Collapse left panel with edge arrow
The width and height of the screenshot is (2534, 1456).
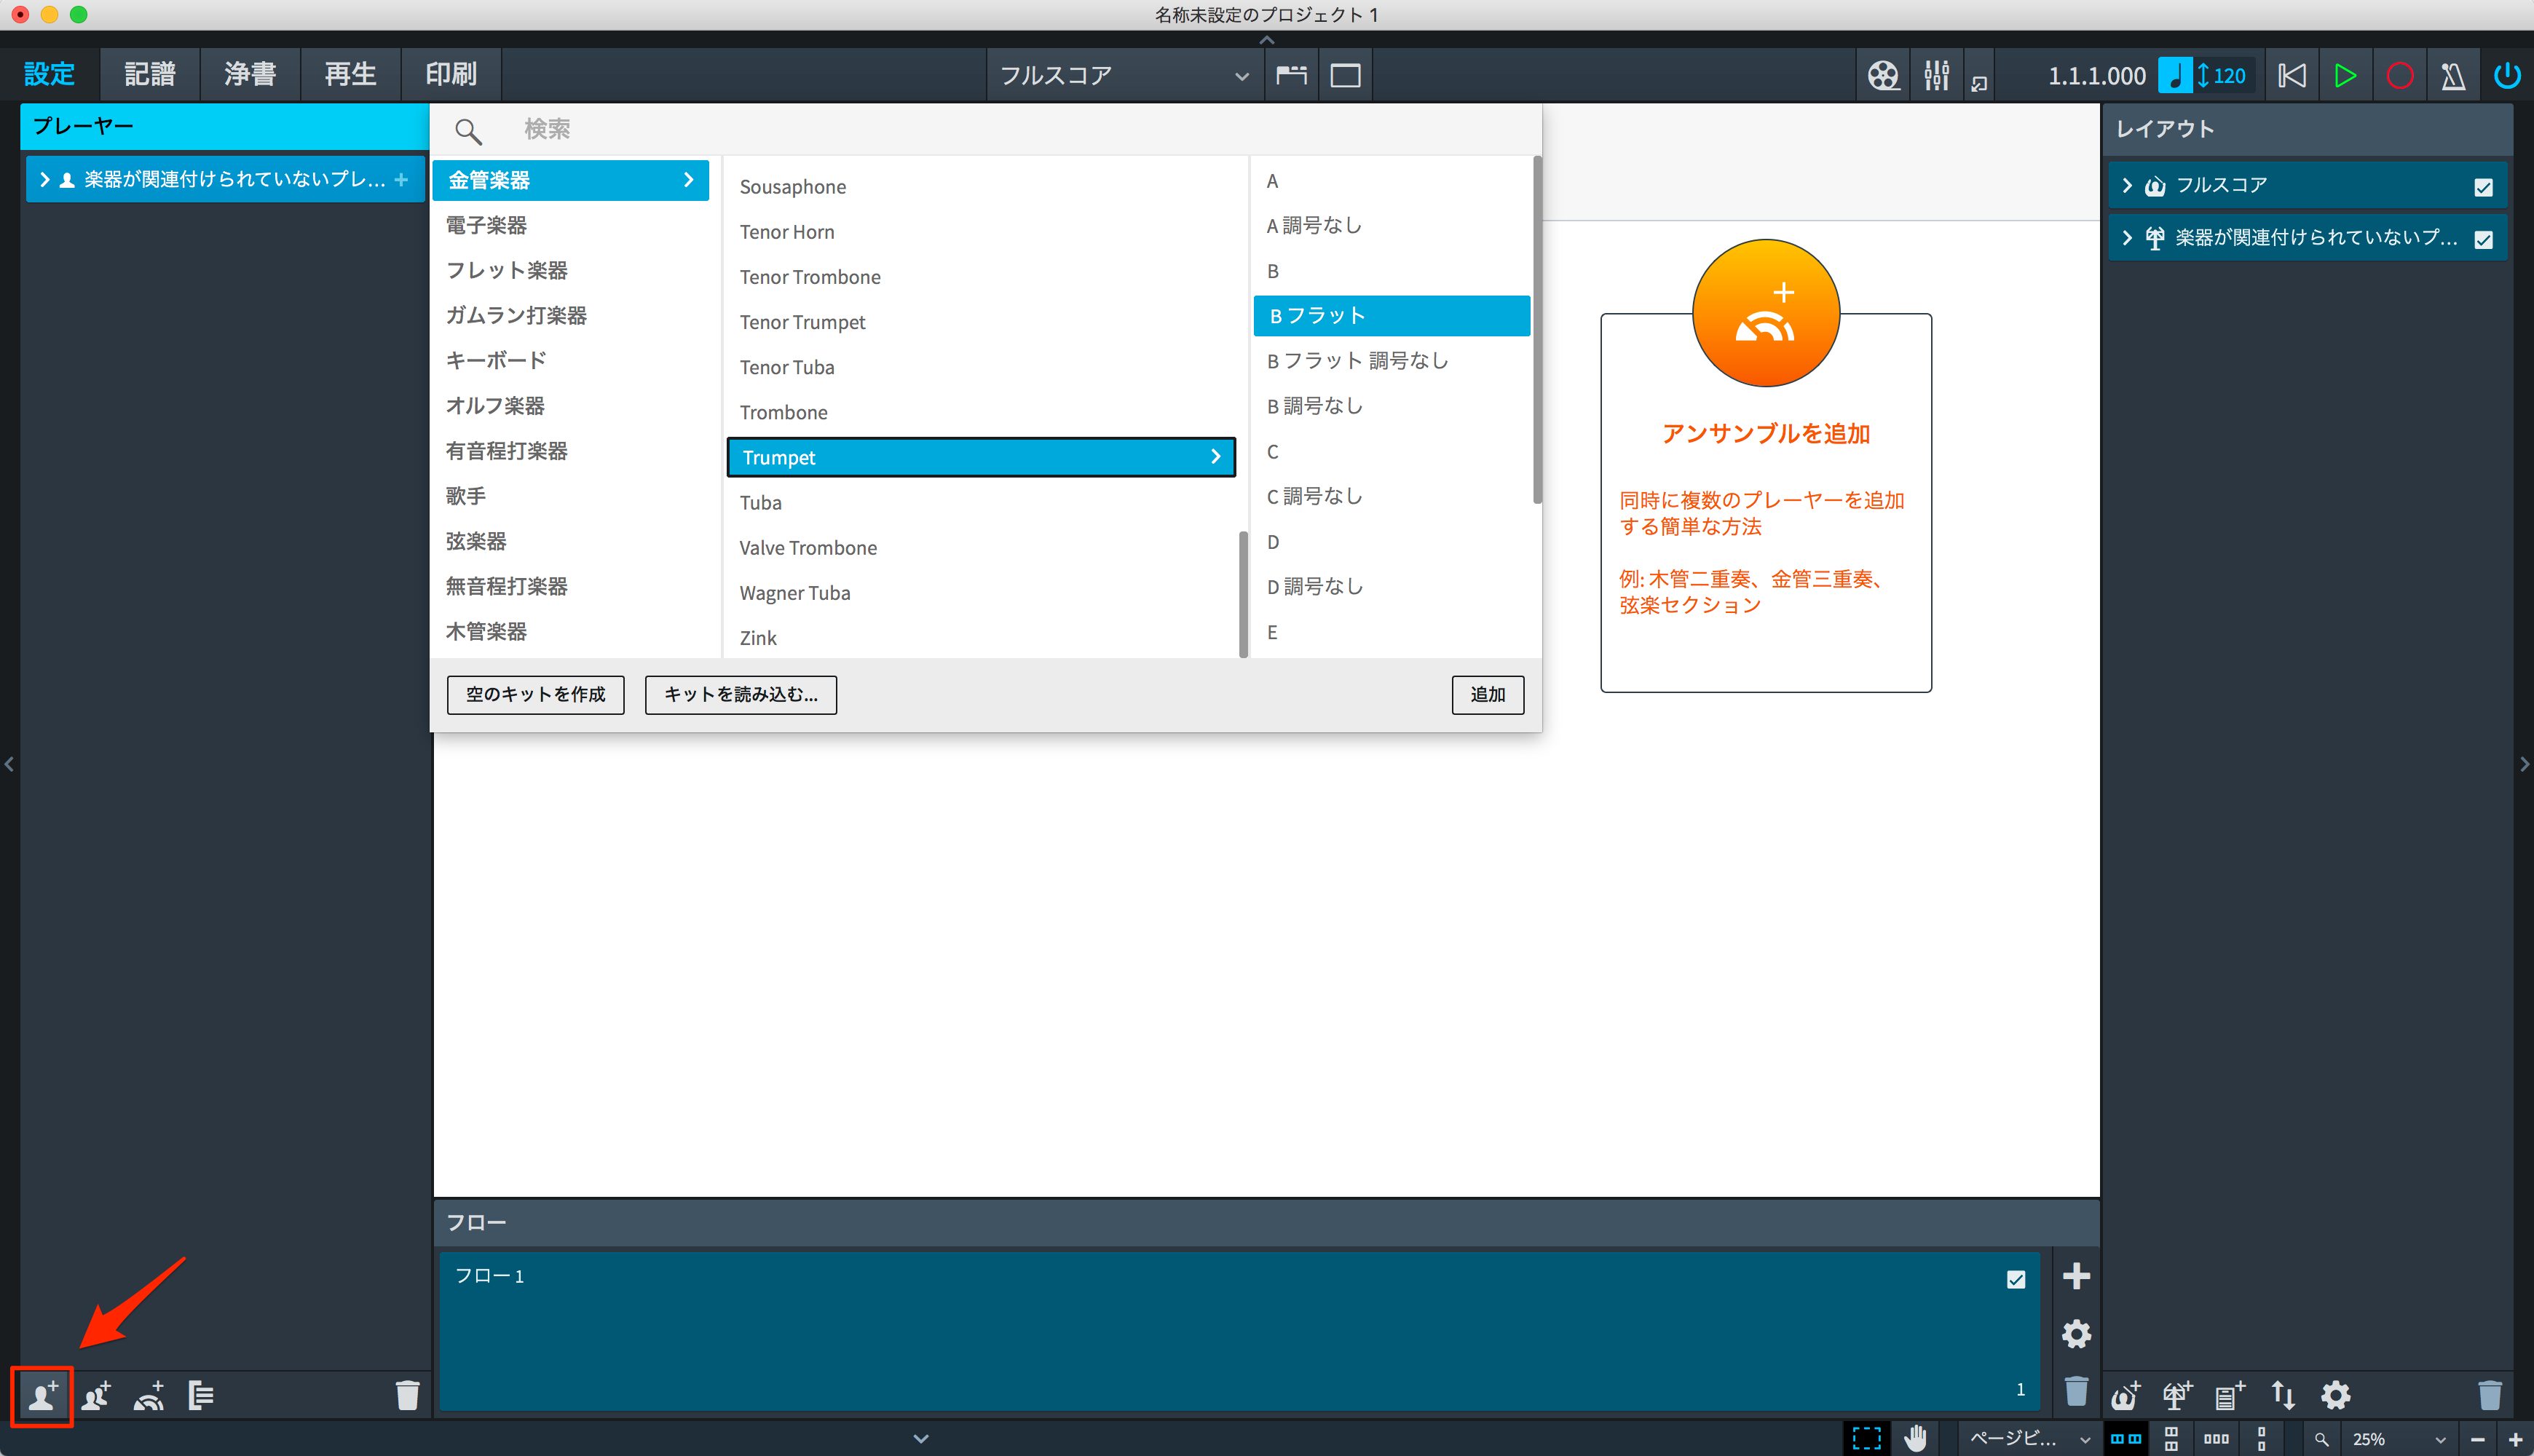[9, 764]
